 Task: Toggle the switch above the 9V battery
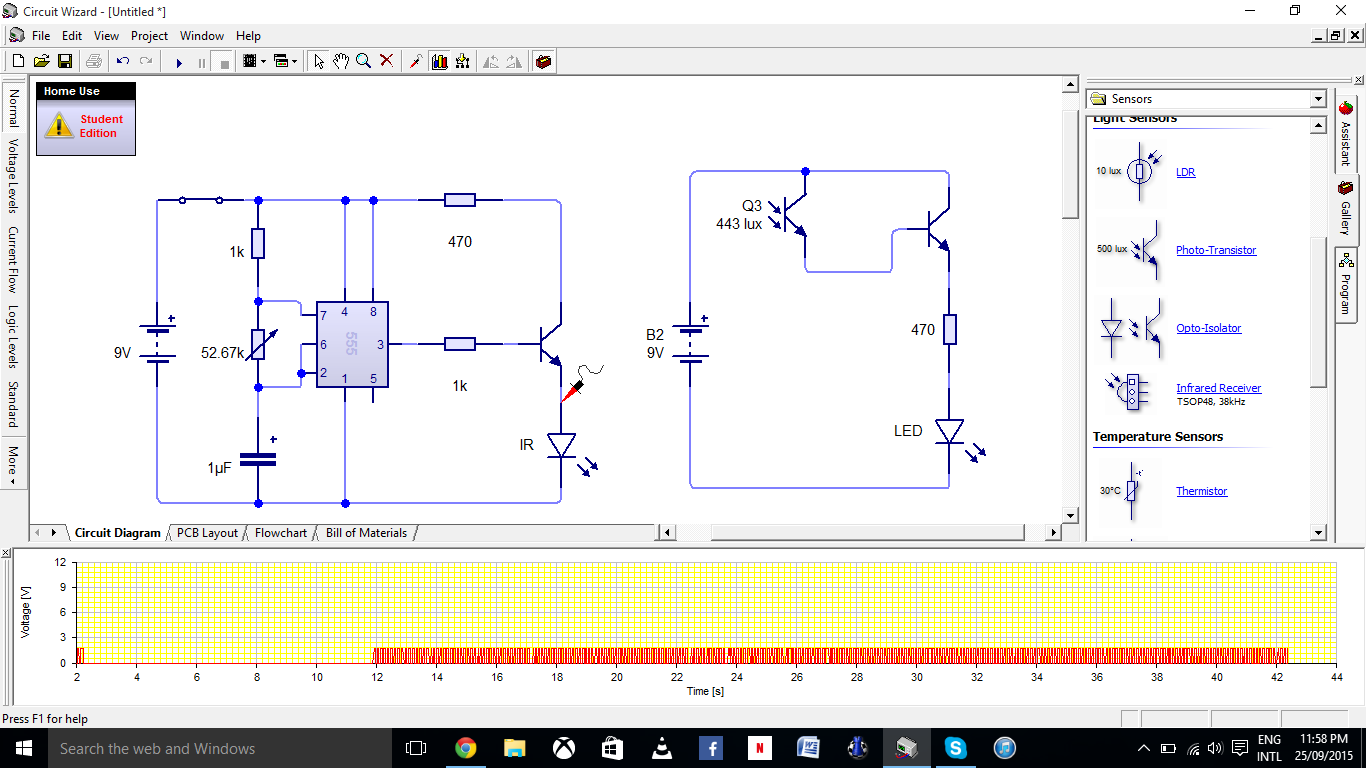[201, 199]
